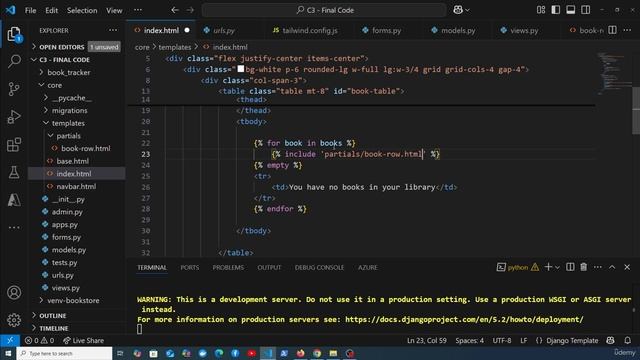Viewport: 640px width, 360px height.
Task: Open Run and Debug view
Action: [x=14, y=117]
